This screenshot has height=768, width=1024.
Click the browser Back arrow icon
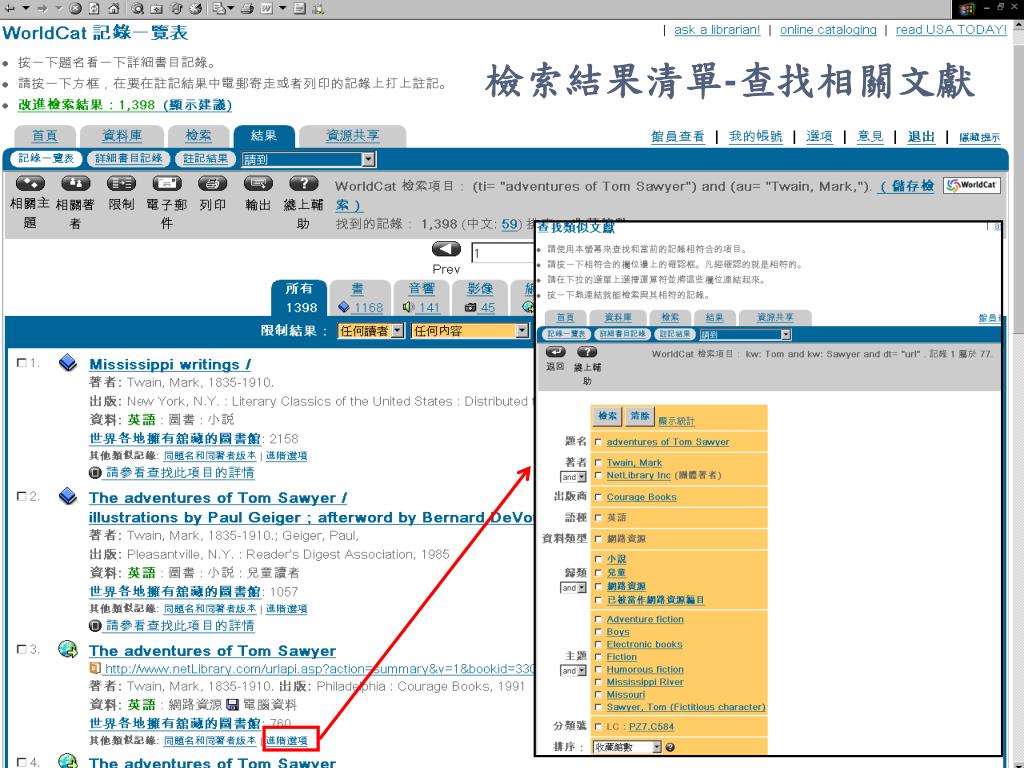(10, 8)
